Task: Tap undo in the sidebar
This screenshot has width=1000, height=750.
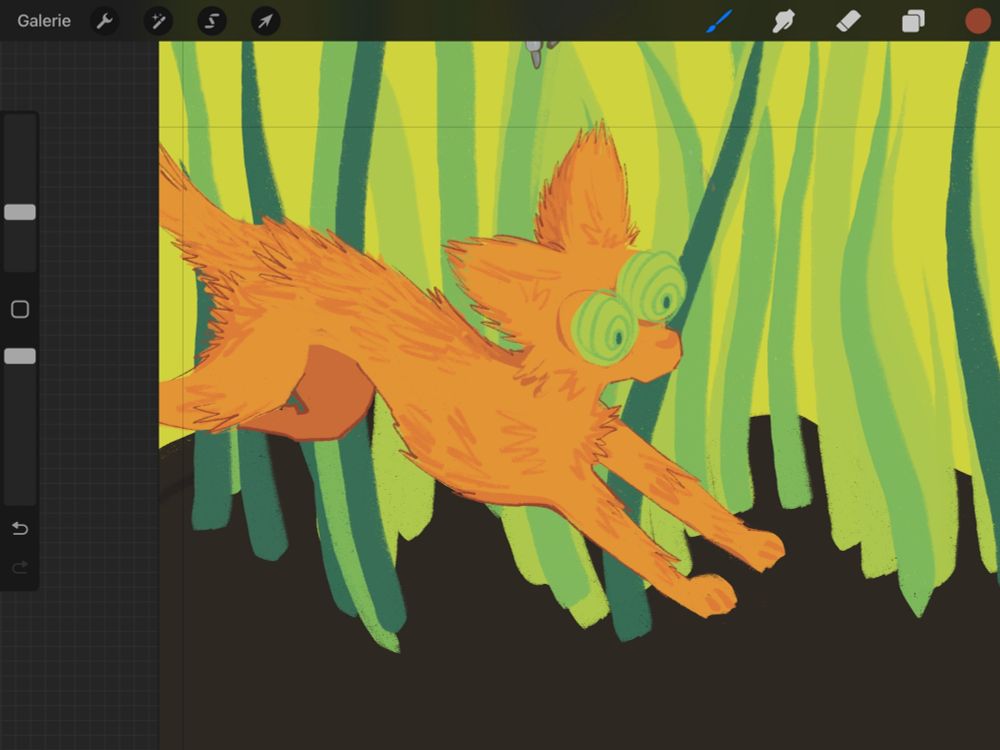Action: click(x=19, y=528)
